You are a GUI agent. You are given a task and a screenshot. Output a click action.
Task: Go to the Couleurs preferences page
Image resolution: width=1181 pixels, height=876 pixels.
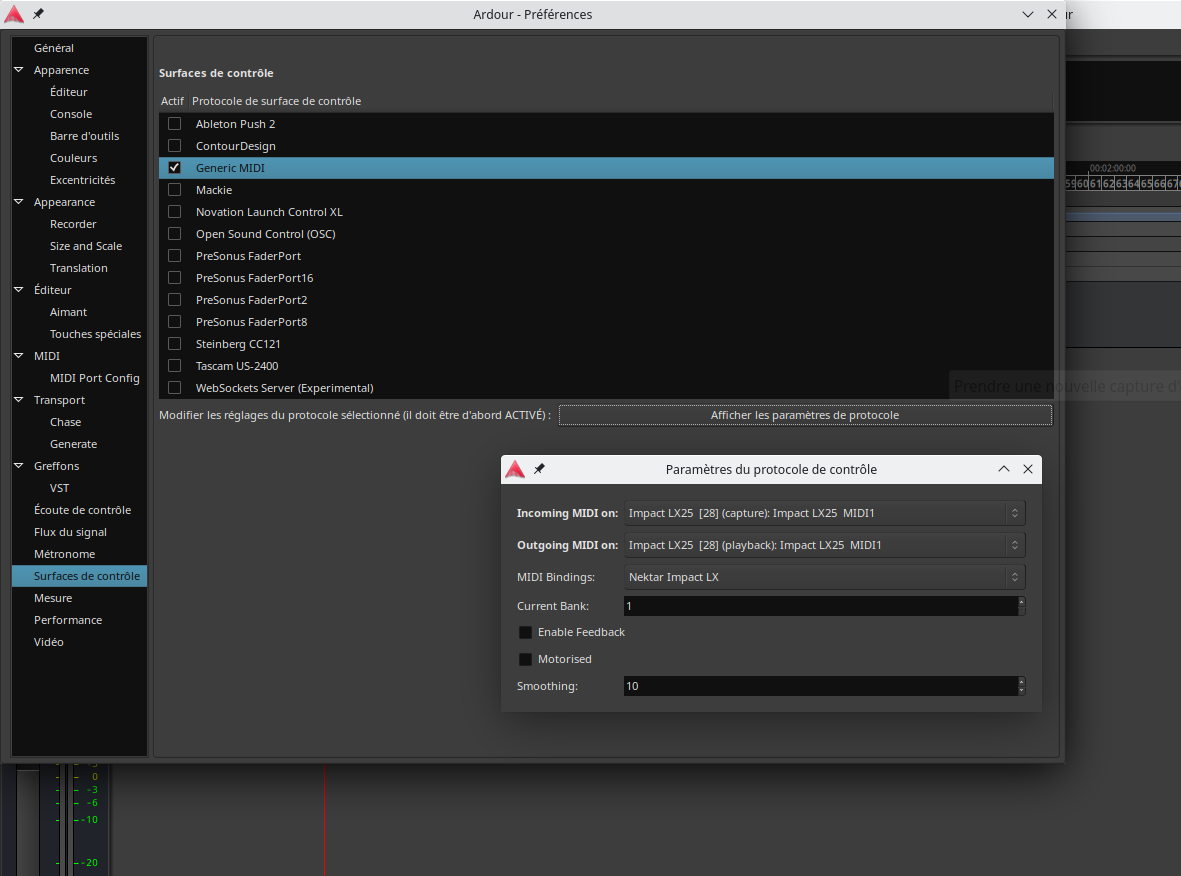coord(73,158)
